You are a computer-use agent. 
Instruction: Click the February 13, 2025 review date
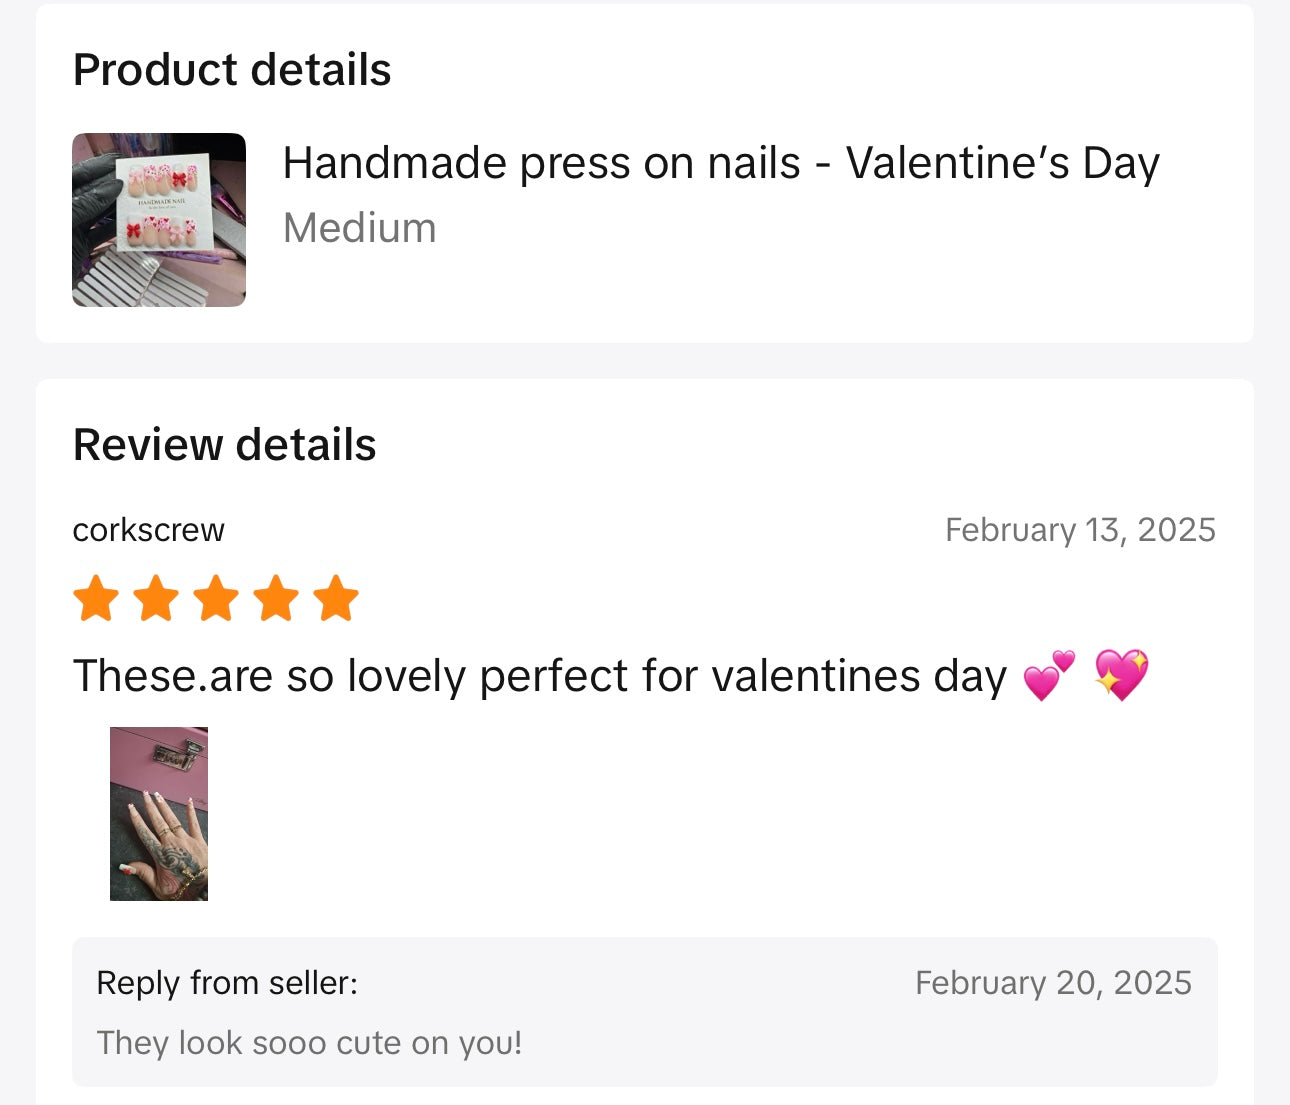tap(1080, 530)
